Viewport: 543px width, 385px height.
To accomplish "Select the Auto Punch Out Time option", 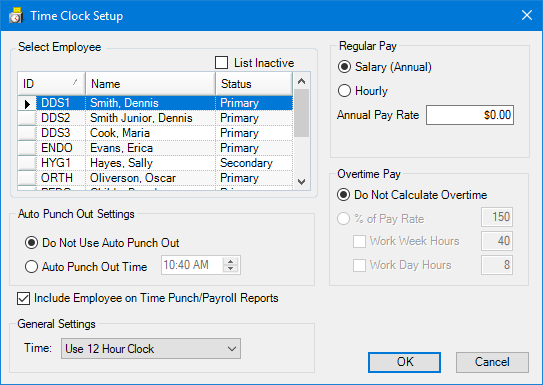I will coord(86,267).
